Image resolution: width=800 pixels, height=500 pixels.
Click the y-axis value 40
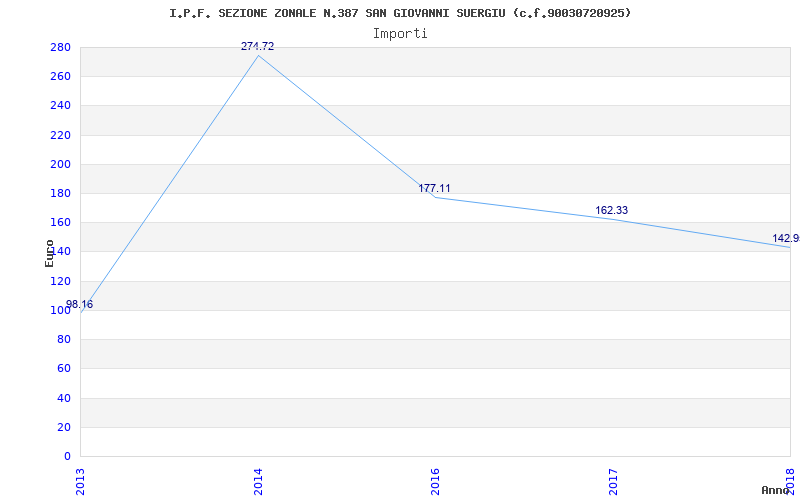click(64, 398)
